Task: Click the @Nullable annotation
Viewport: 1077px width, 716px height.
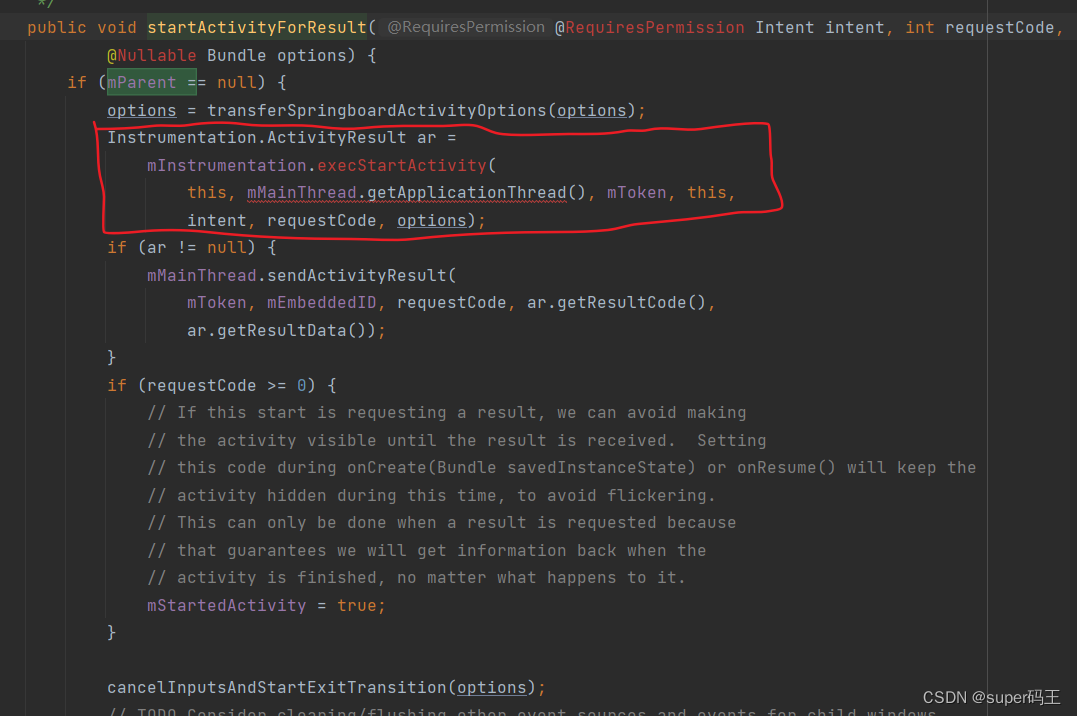Action: 151,55
